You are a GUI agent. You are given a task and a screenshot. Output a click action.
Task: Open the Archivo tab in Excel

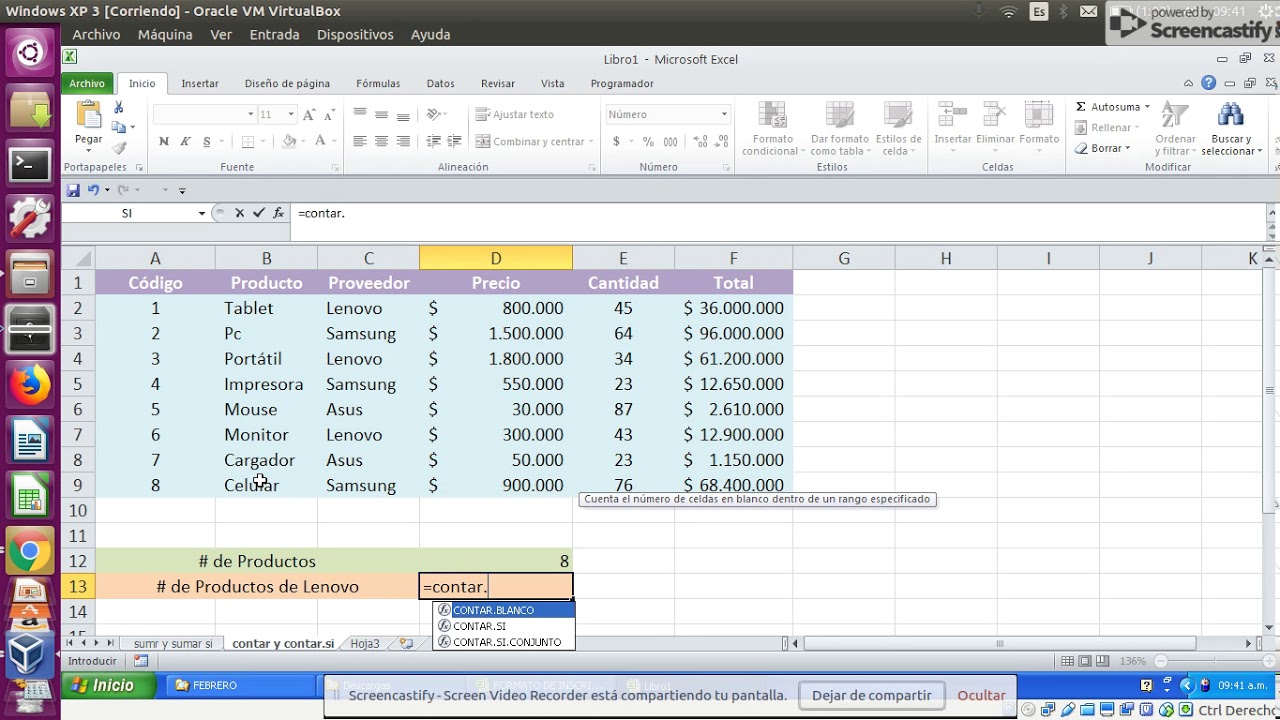click(x=86, y=84)
